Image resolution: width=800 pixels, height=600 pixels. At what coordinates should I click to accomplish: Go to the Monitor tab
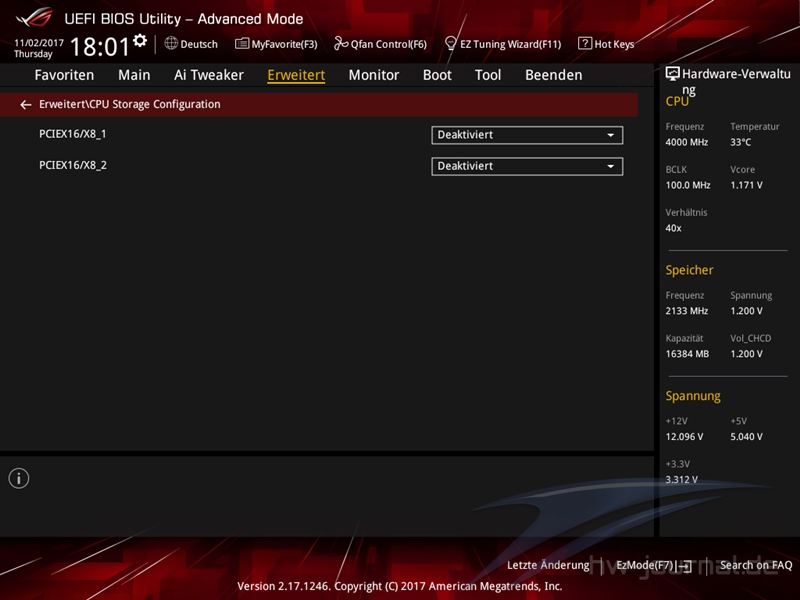click(373, 75)
